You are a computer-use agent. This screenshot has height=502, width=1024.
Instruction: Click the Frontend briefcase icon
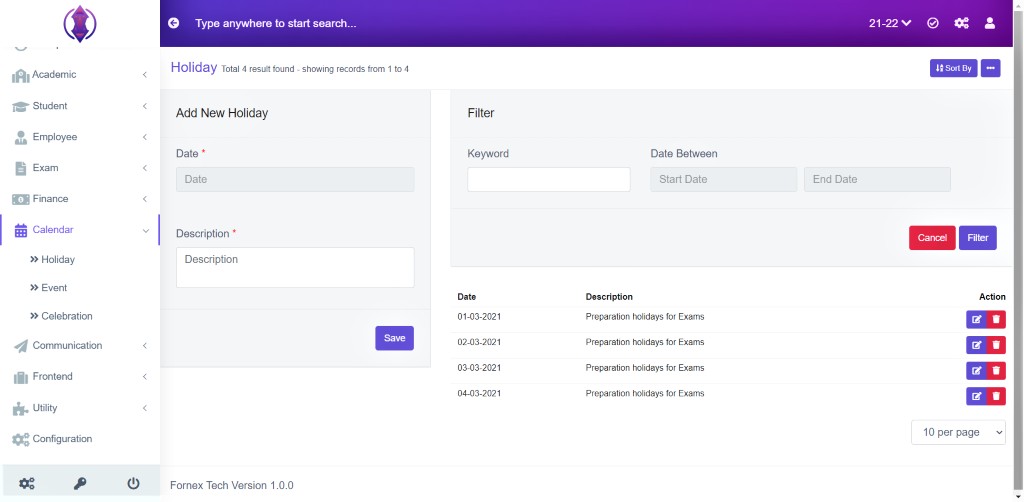(x=21, y=377)
